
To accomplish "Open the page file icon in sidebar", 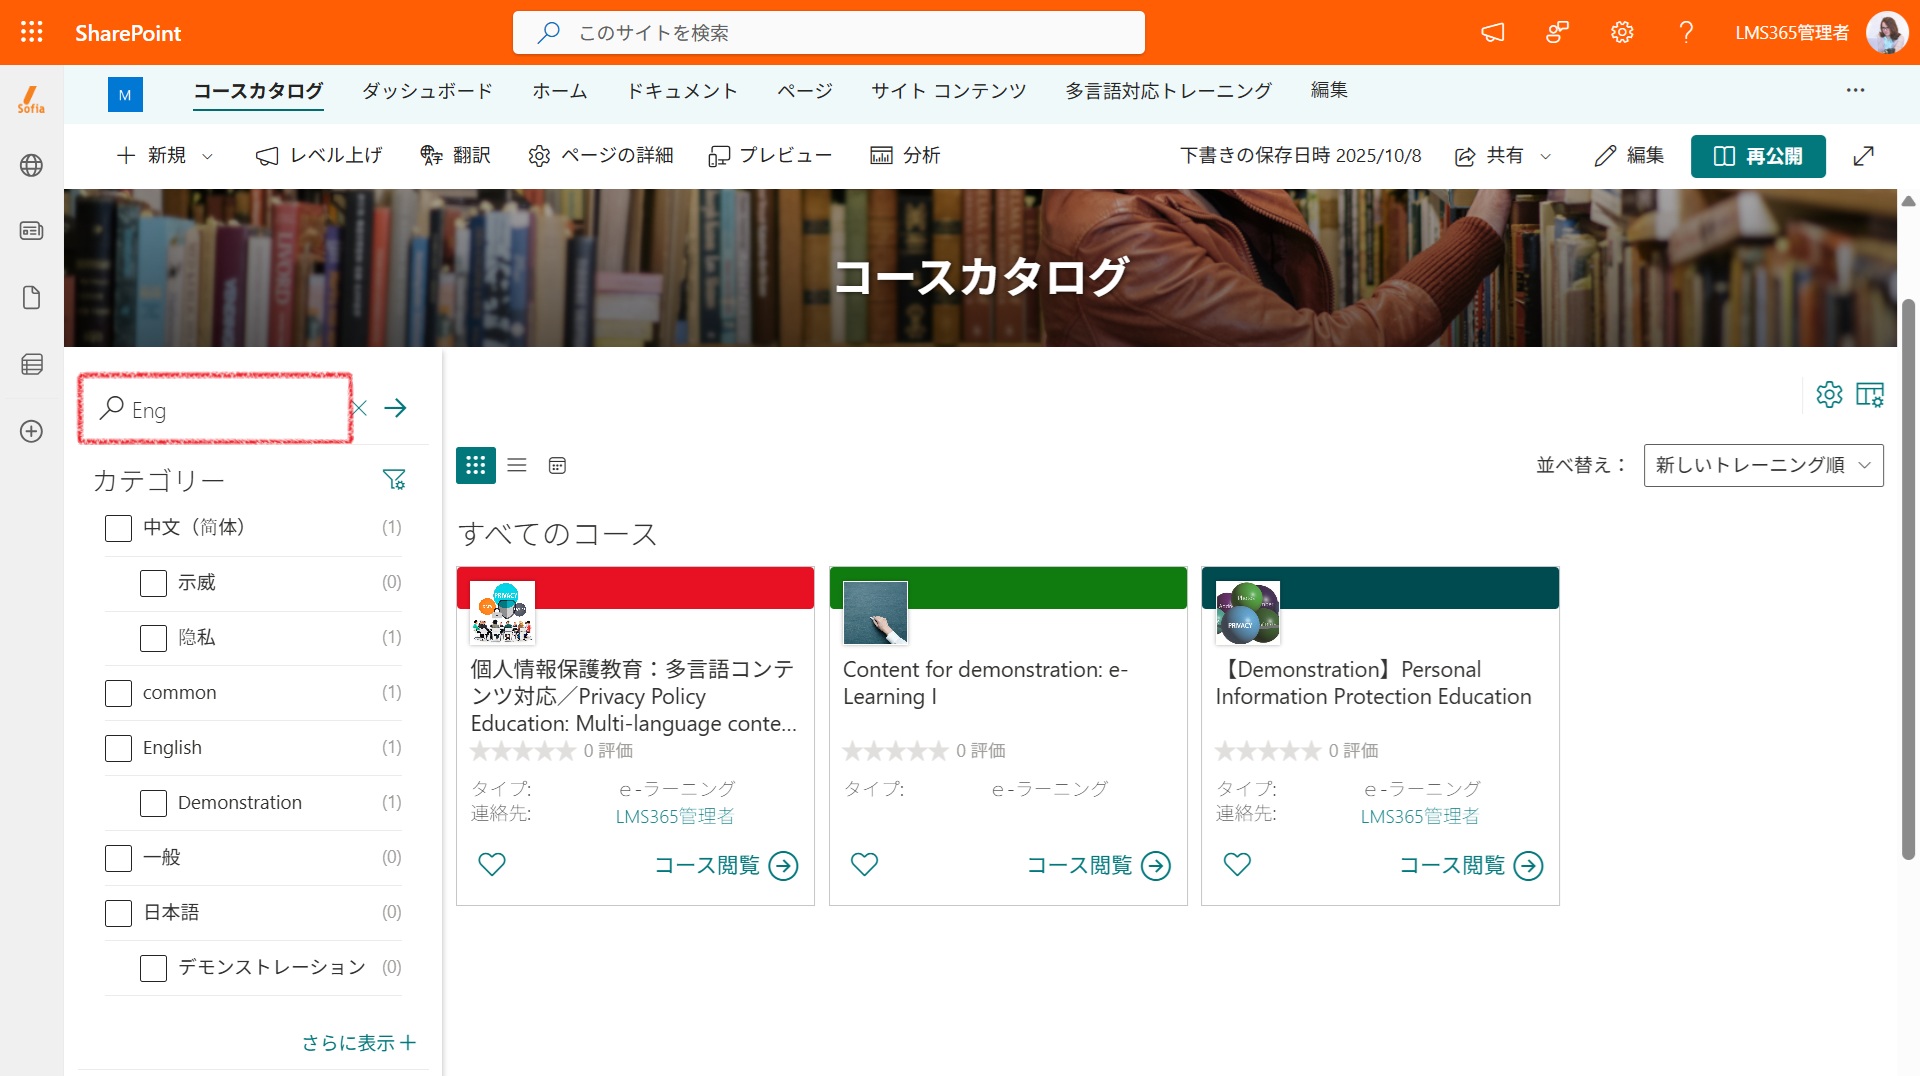I will pos(31,298).
